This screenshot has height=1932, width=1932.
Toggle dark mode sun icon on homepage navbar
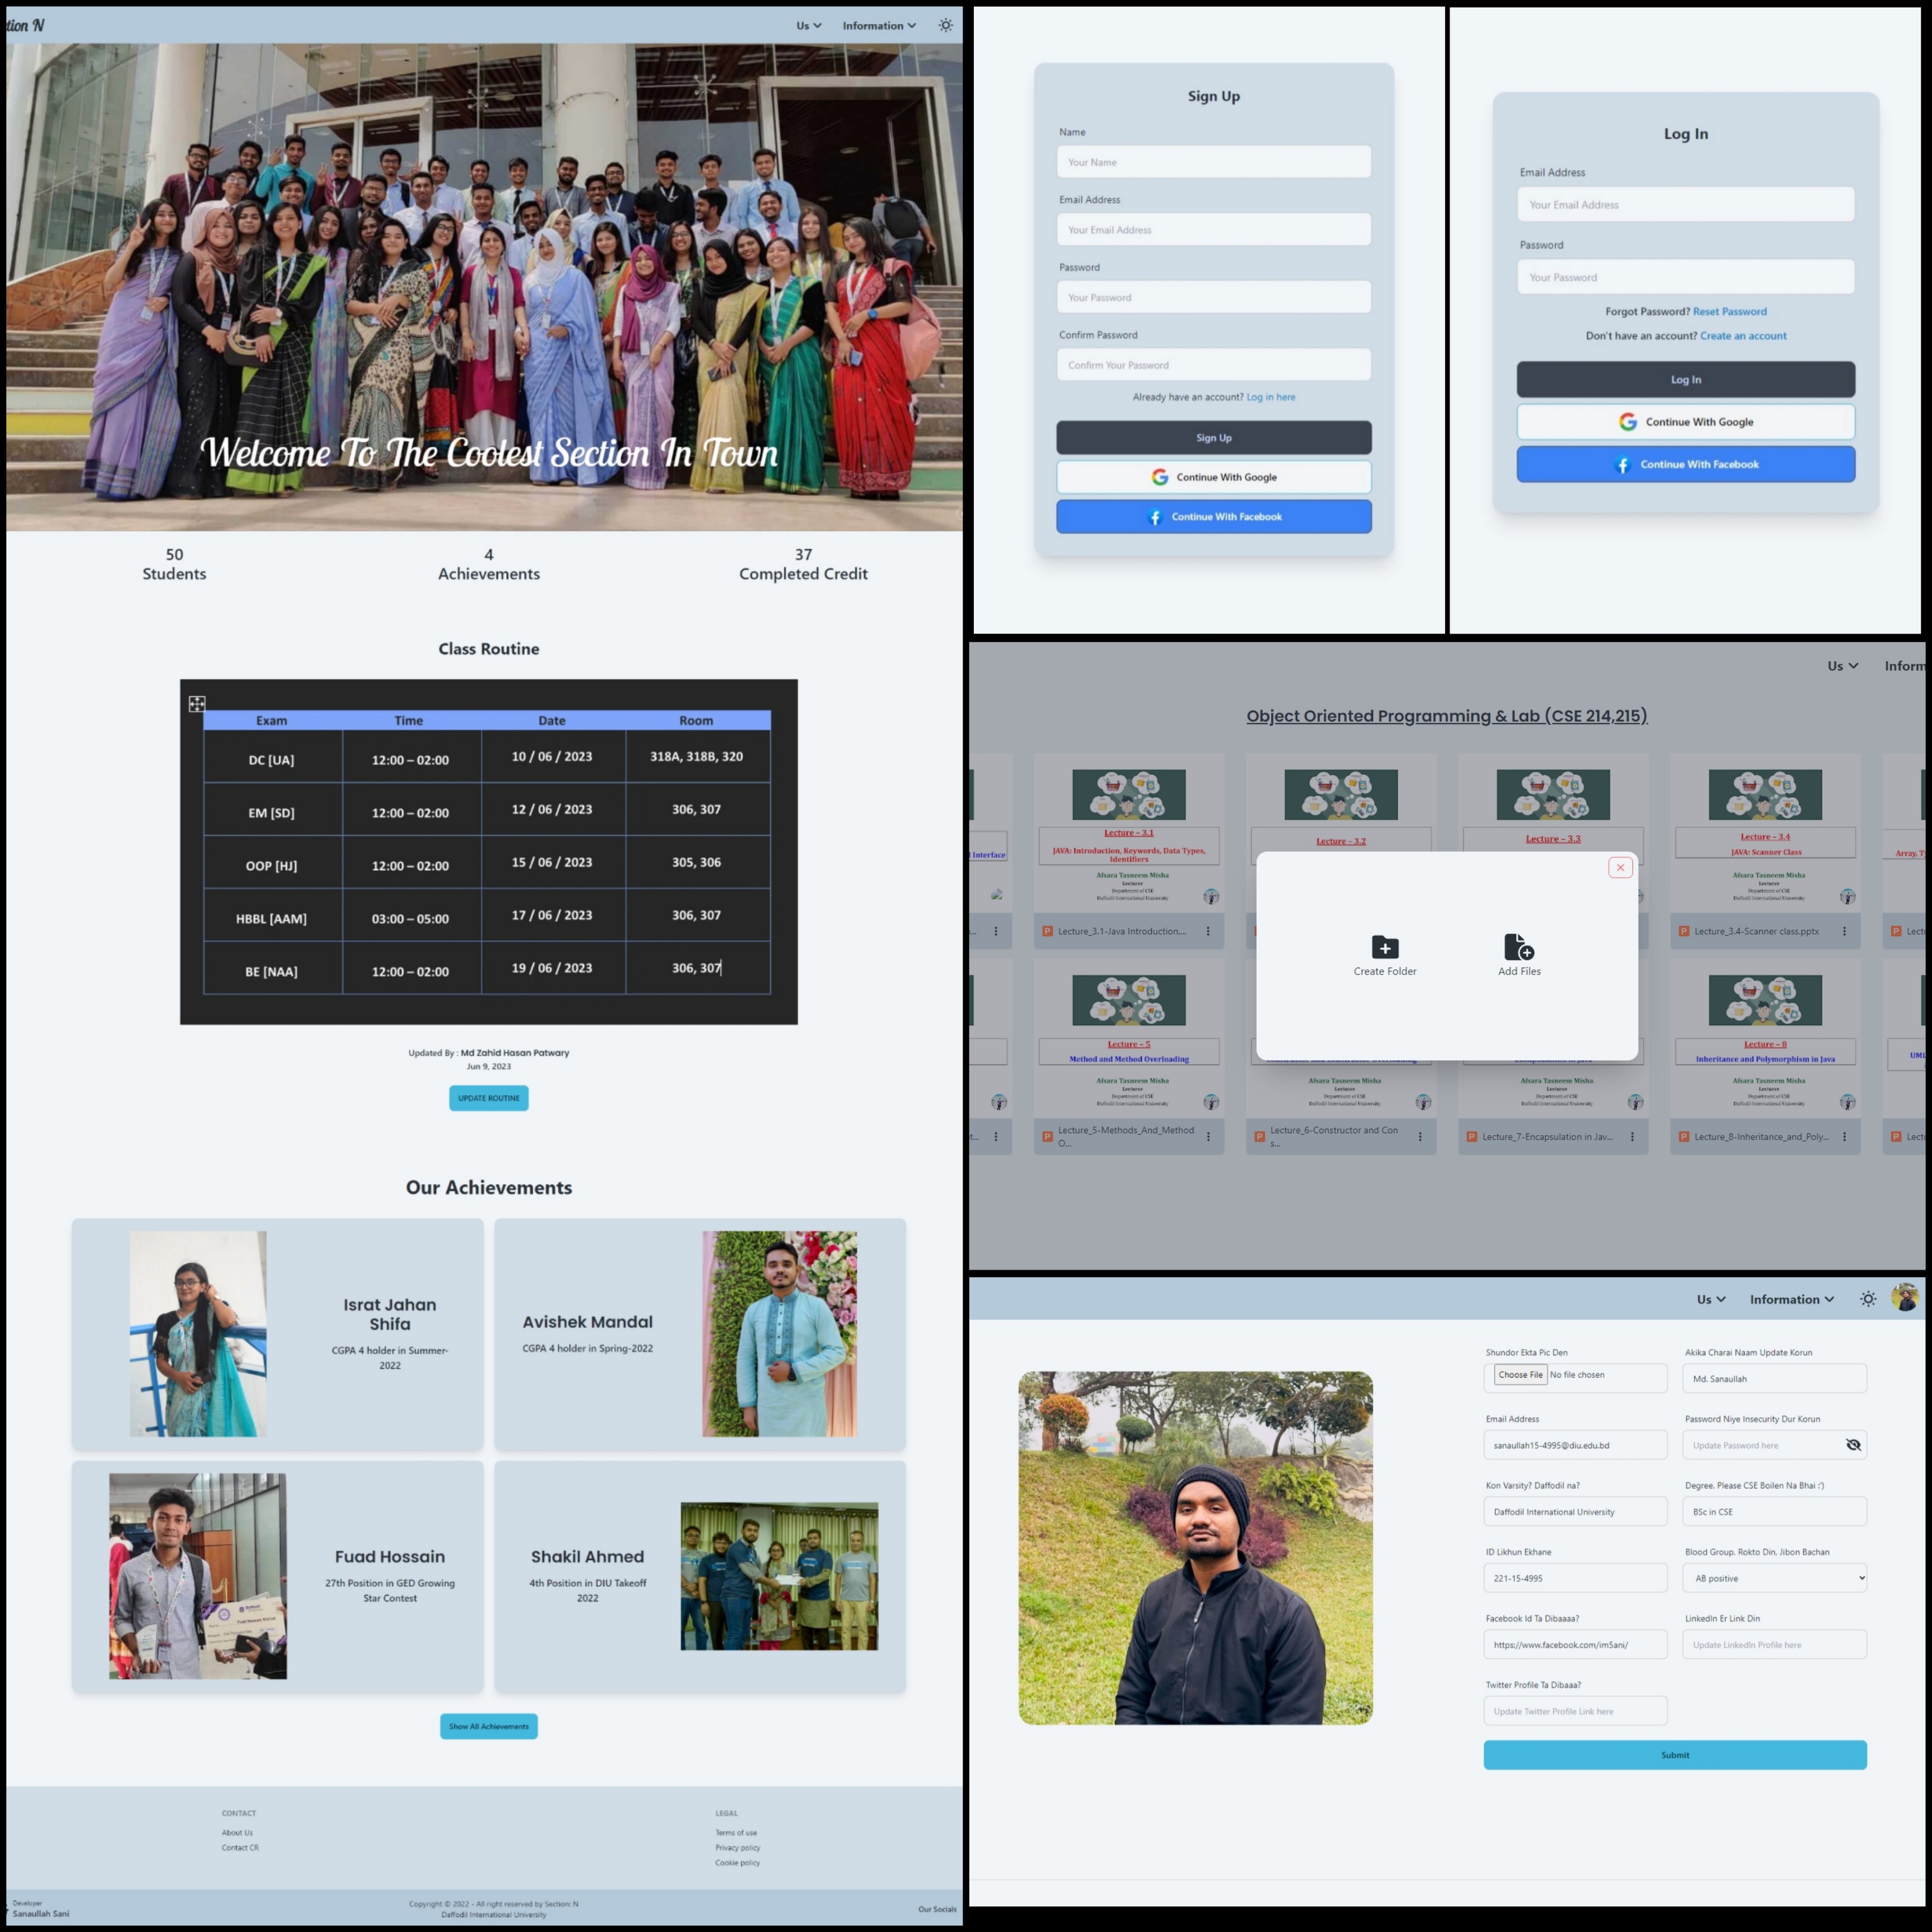tap(945, 25)
